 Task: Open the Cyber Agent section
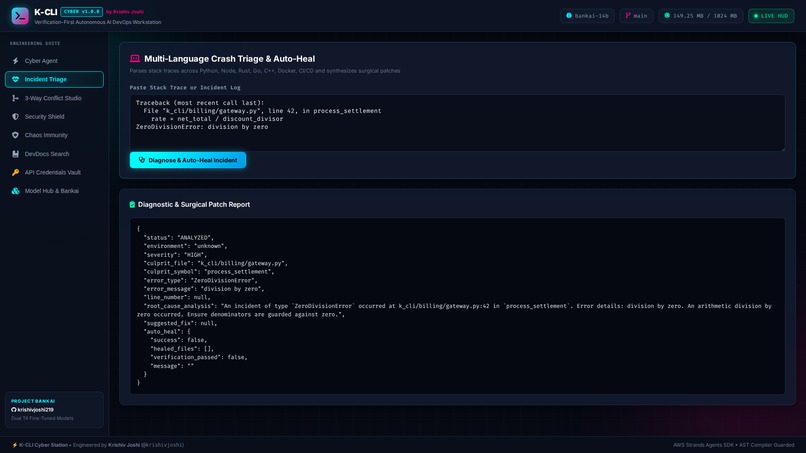coord(54,61)
